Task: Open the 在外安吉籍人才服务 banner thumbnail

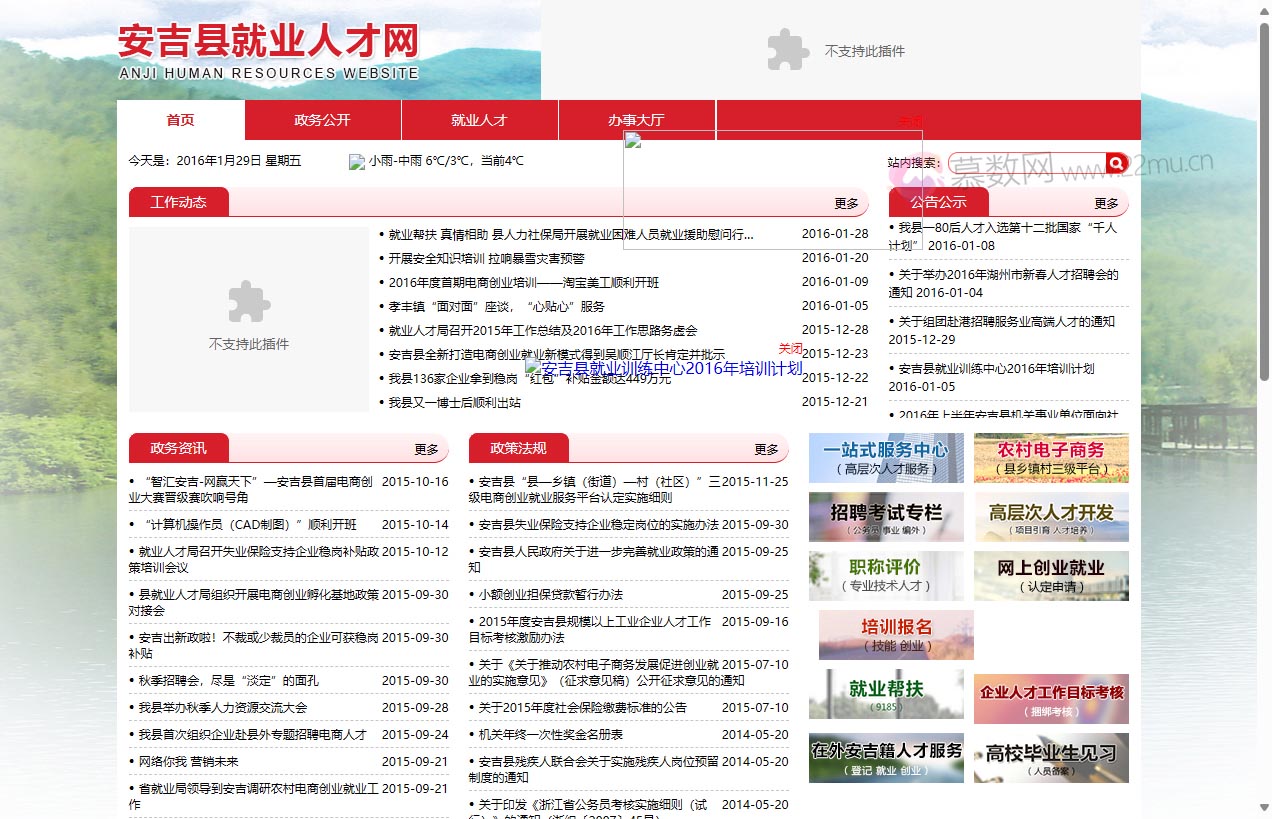Action: pos(886,758)
